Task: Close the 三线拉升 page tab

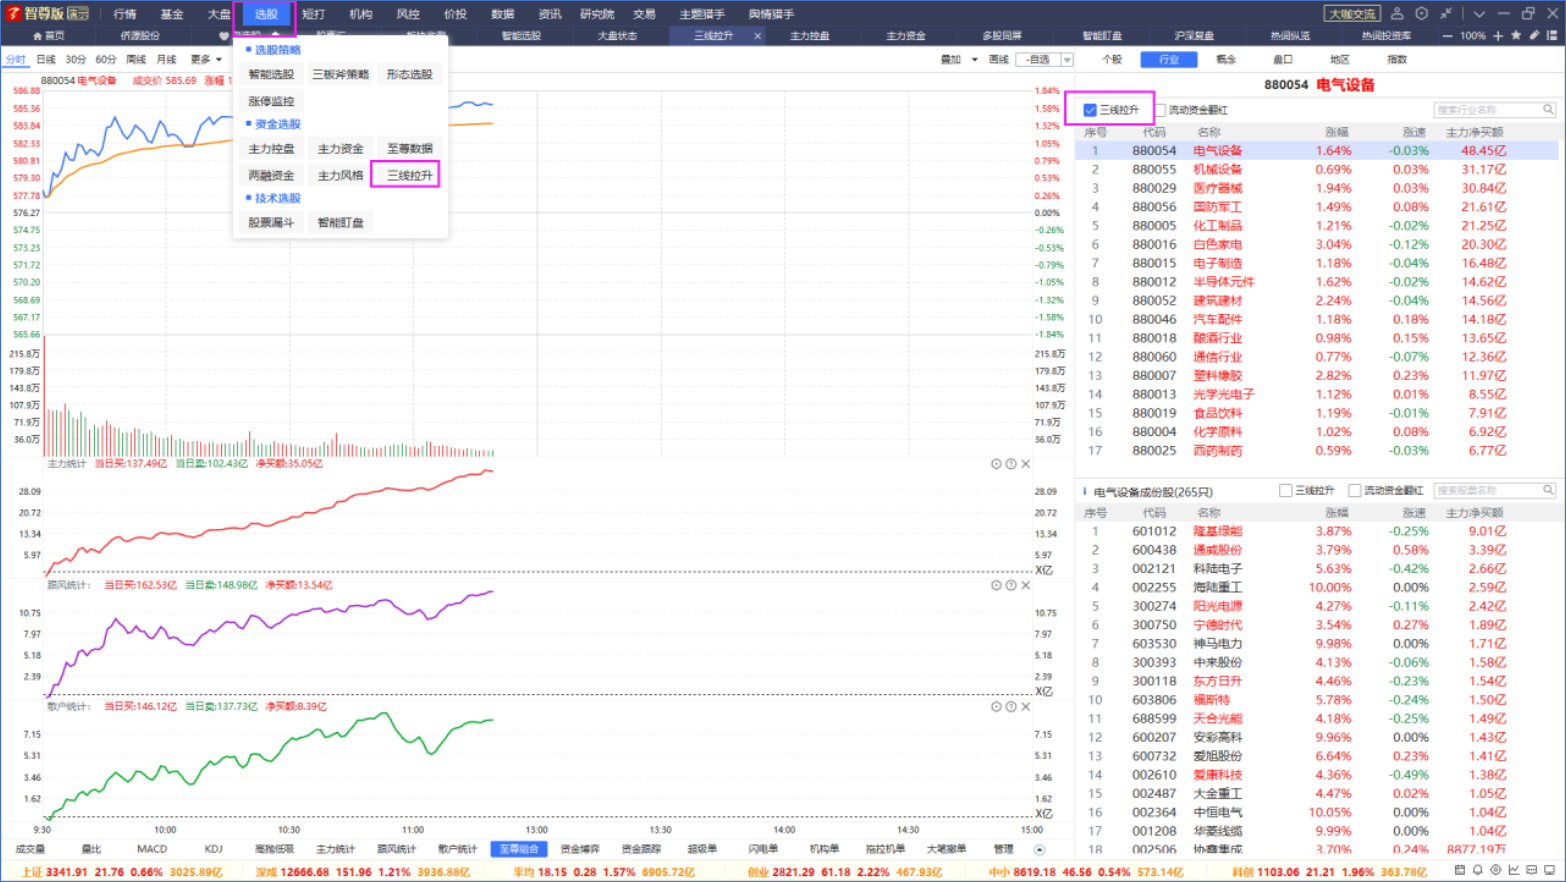Action: tap(757, 36)
